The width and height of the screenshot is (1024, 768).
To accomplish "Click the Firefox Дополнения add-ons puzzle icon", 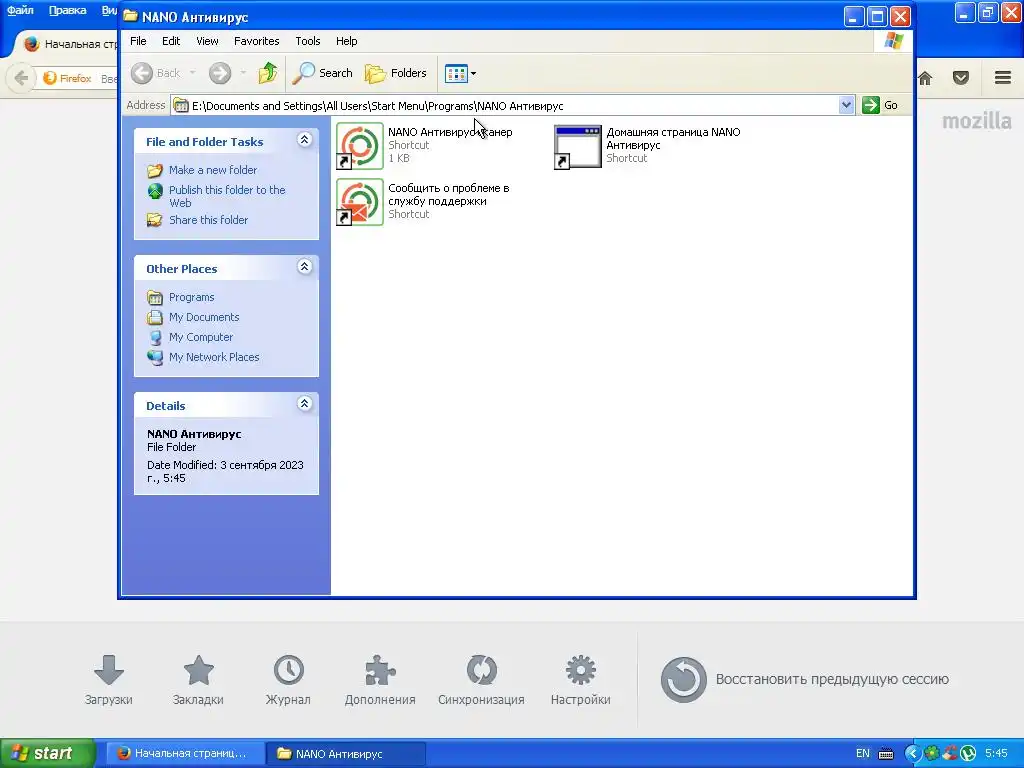I will point(379,670).
